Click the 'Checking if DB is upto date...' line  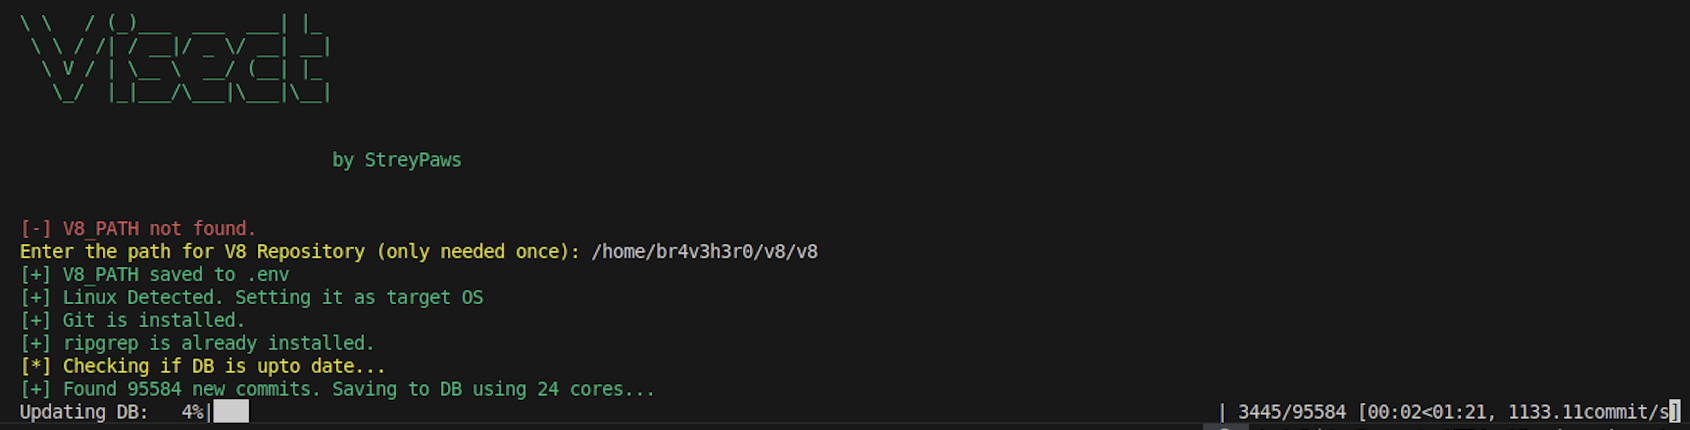pyautogui.click(x=224, y=366)
